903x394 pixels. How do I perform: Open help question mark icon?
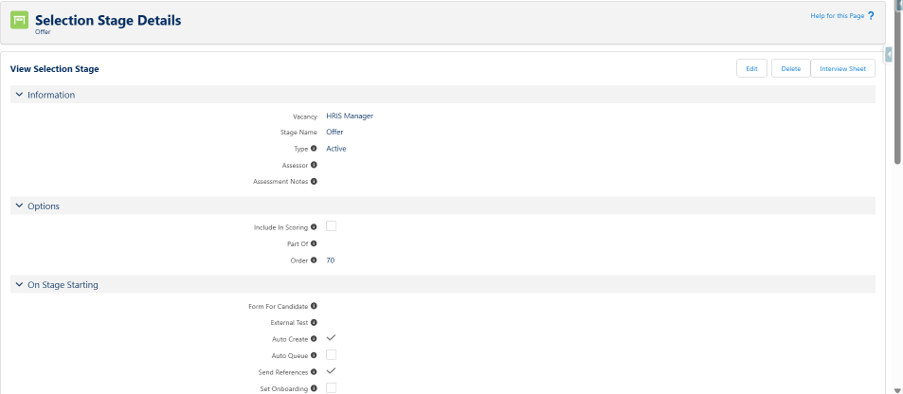pos(871,16)
